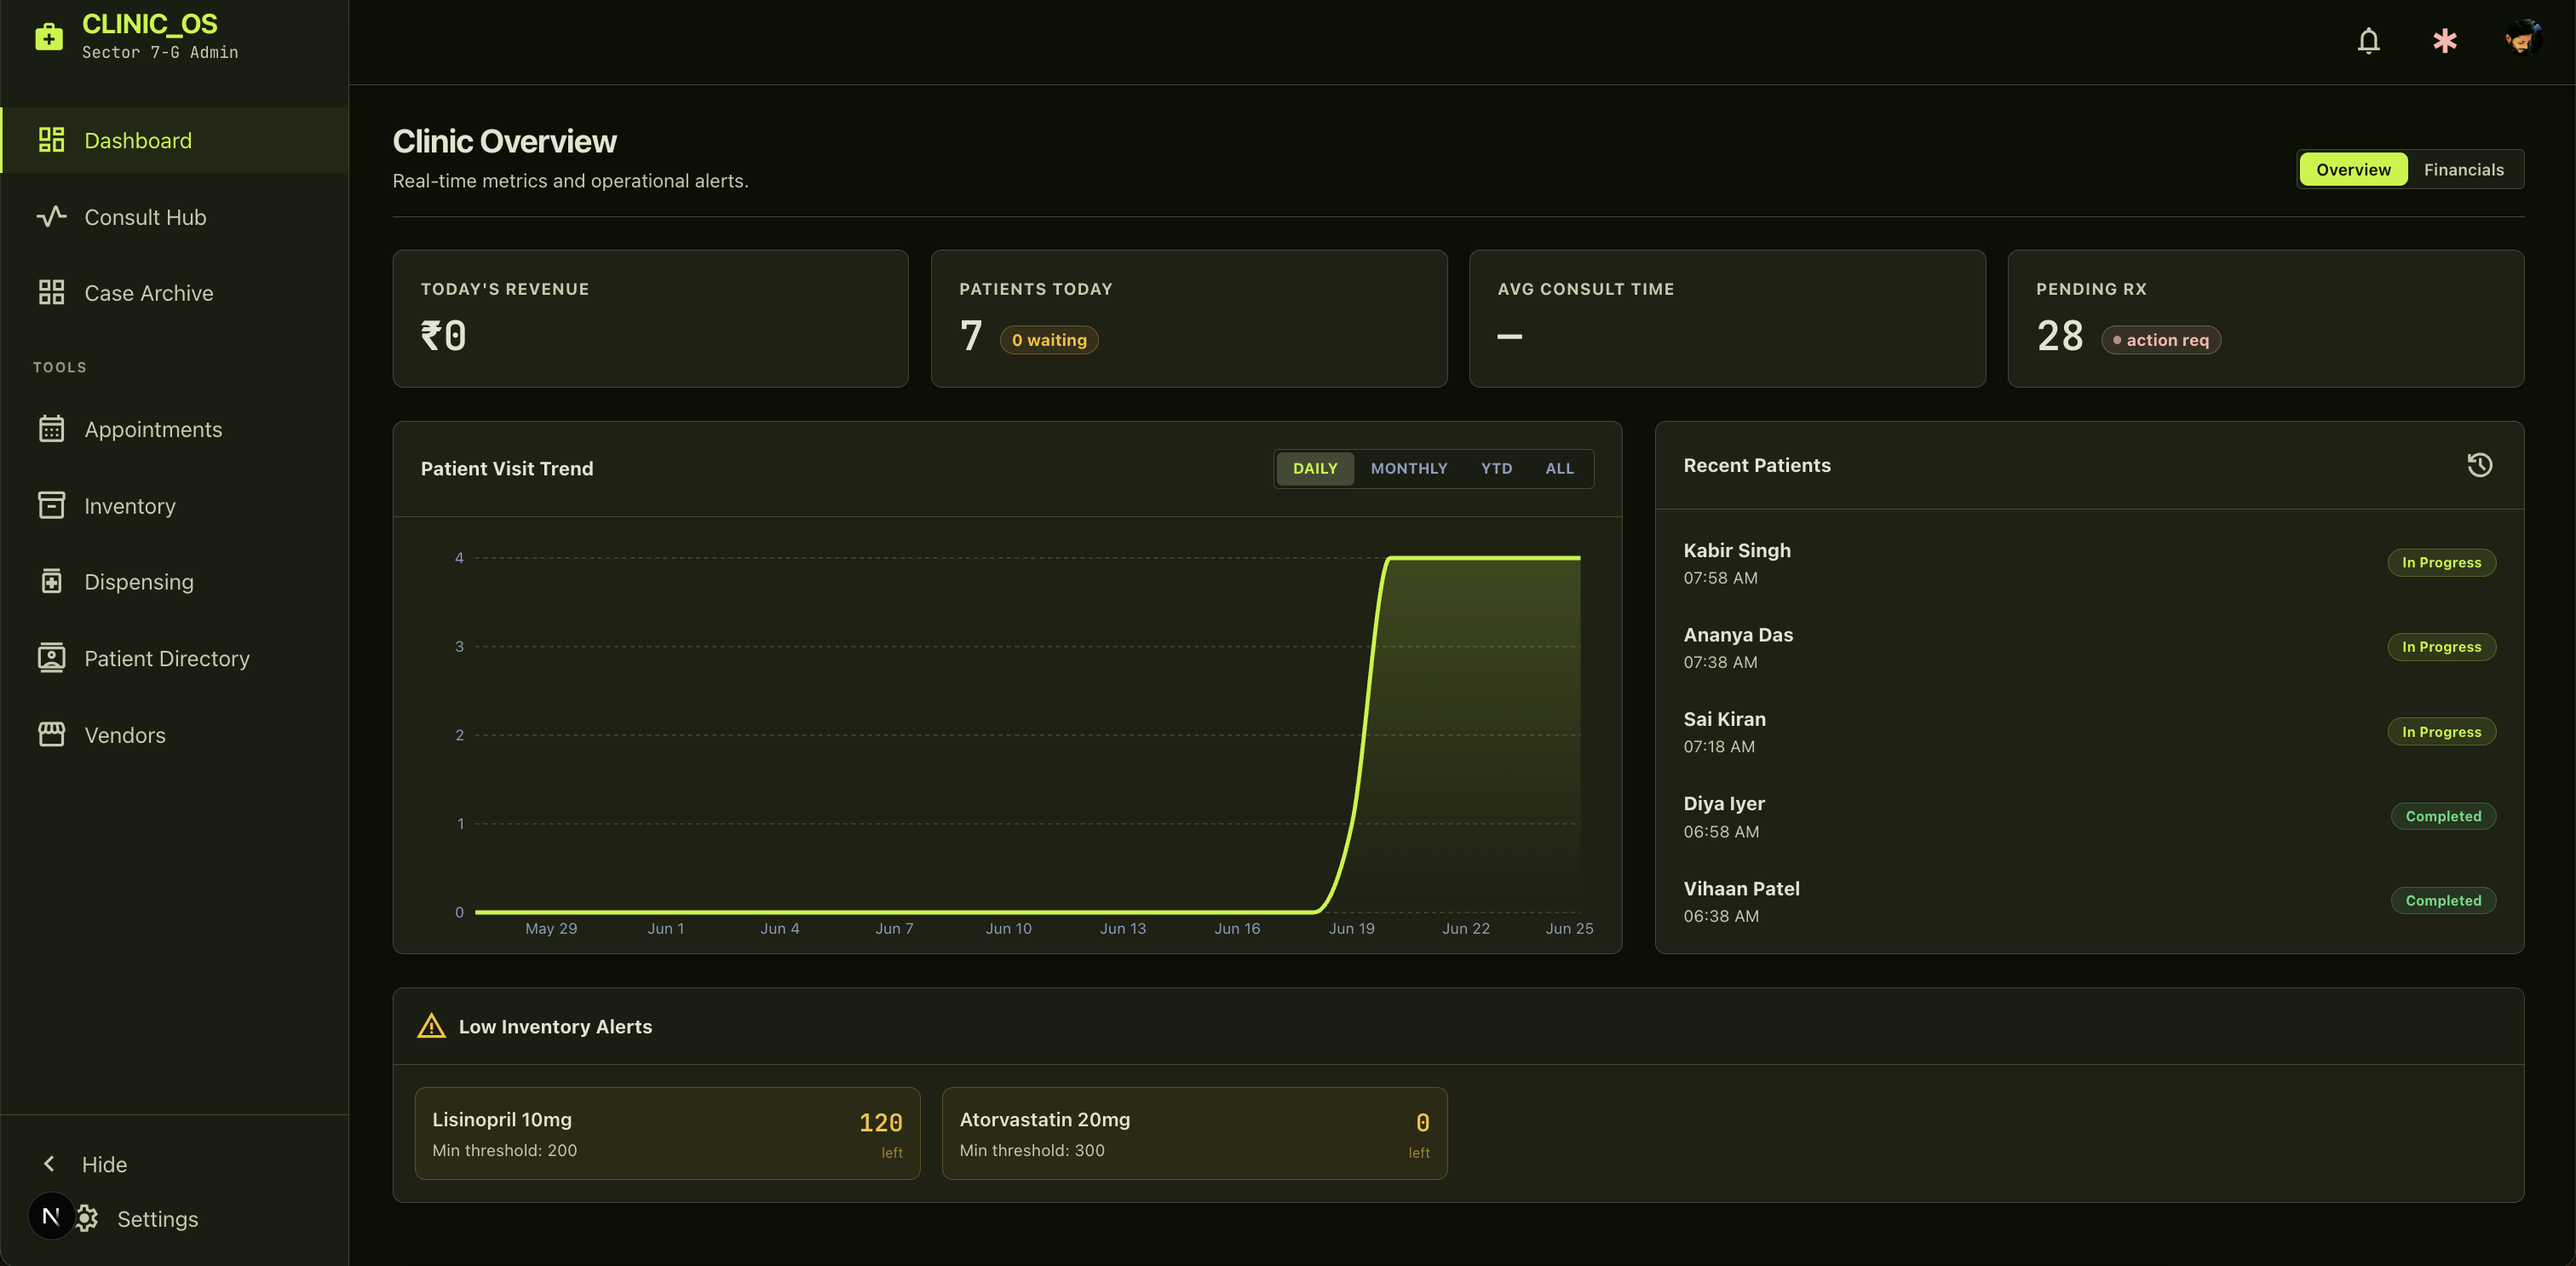This screenshot has height=1266, width=2576.
Task: Click the Jun 19 label on chart axis
Action: tap(1351, 928)
